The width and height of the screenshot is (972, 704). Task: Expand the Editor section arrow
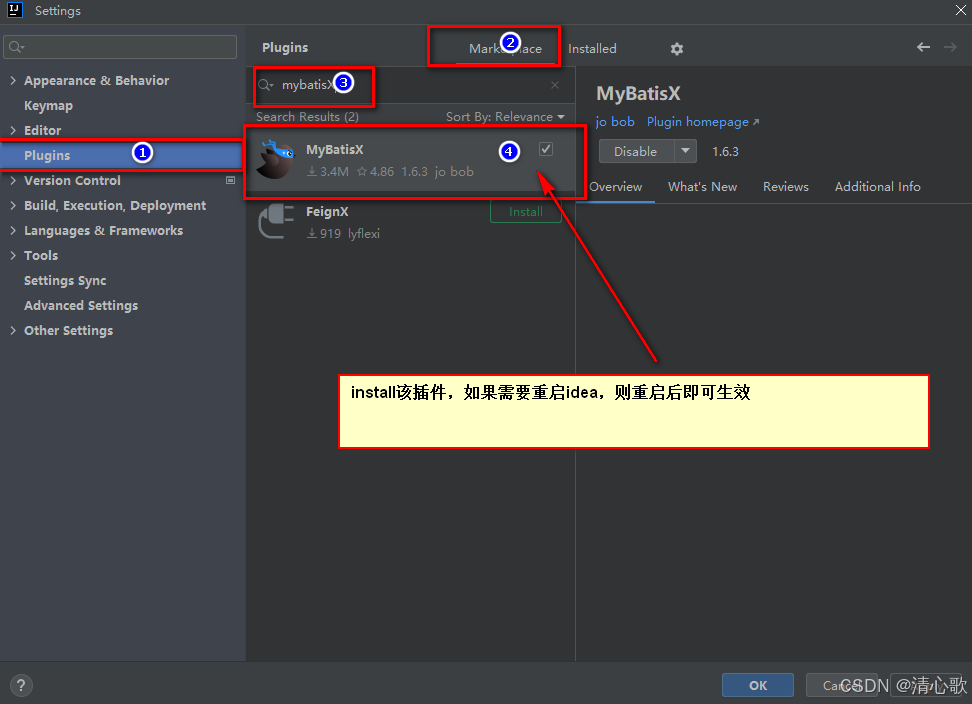pos(13,130)
